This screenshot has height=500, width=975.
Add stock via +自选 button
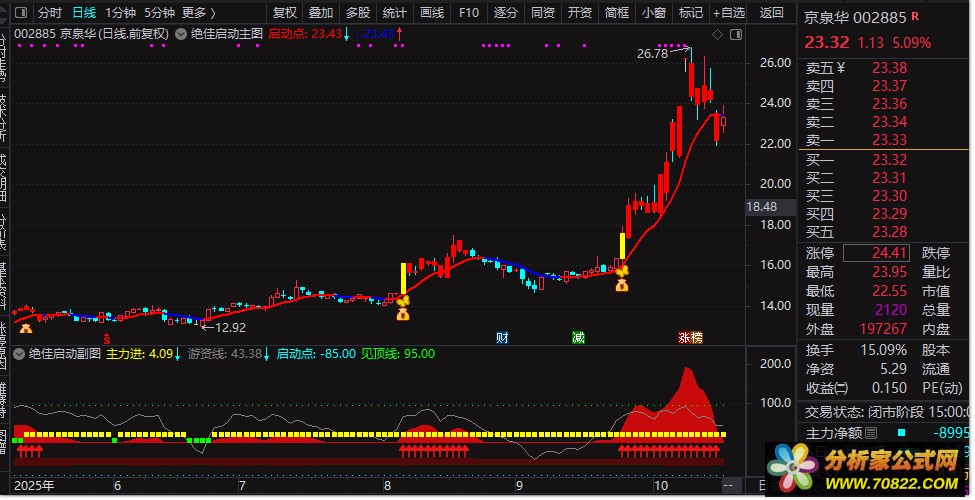(729, 12)
